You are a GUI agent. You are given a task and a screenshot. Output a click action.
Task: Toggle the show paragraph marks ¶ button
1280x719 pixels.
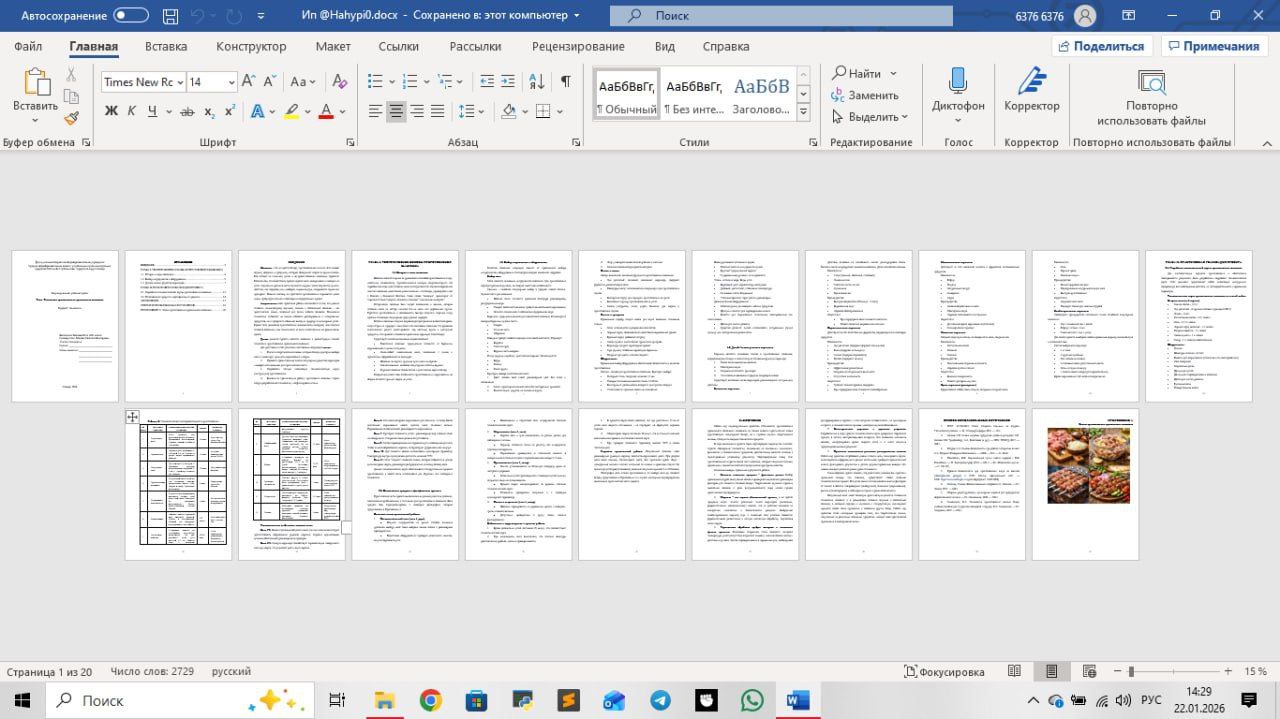565,82
